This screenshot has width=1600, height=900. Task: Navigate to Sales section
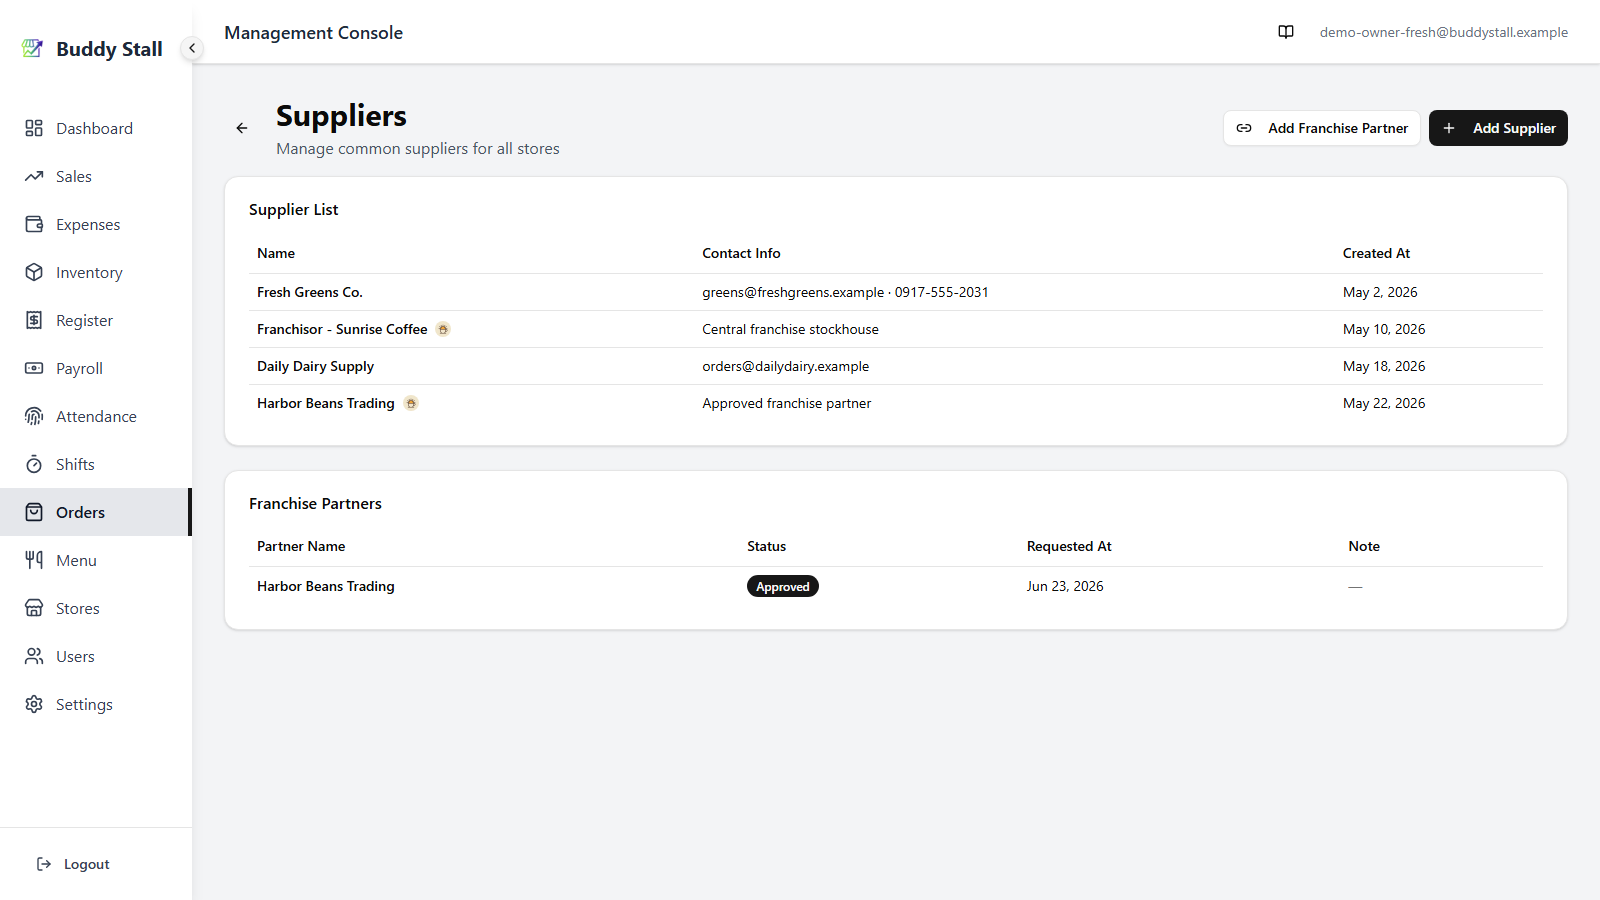[x=96, y=176]
